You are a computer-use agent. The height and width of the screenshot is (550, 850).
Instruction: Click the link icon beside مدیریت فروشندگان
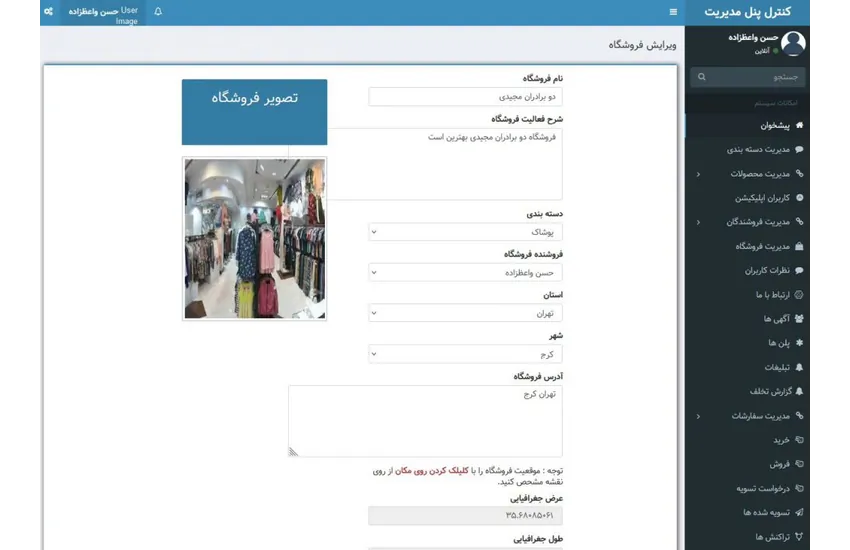pyautogui.click(x=799, y=222)
